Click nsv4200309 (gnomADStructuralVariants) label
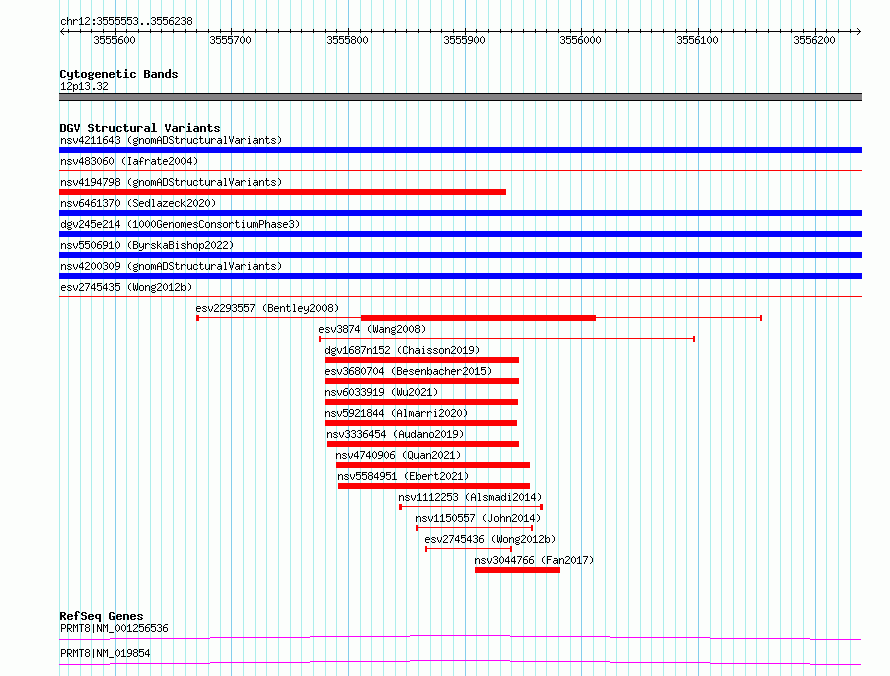The image size is (890, 676). click(x=171, y=266)
